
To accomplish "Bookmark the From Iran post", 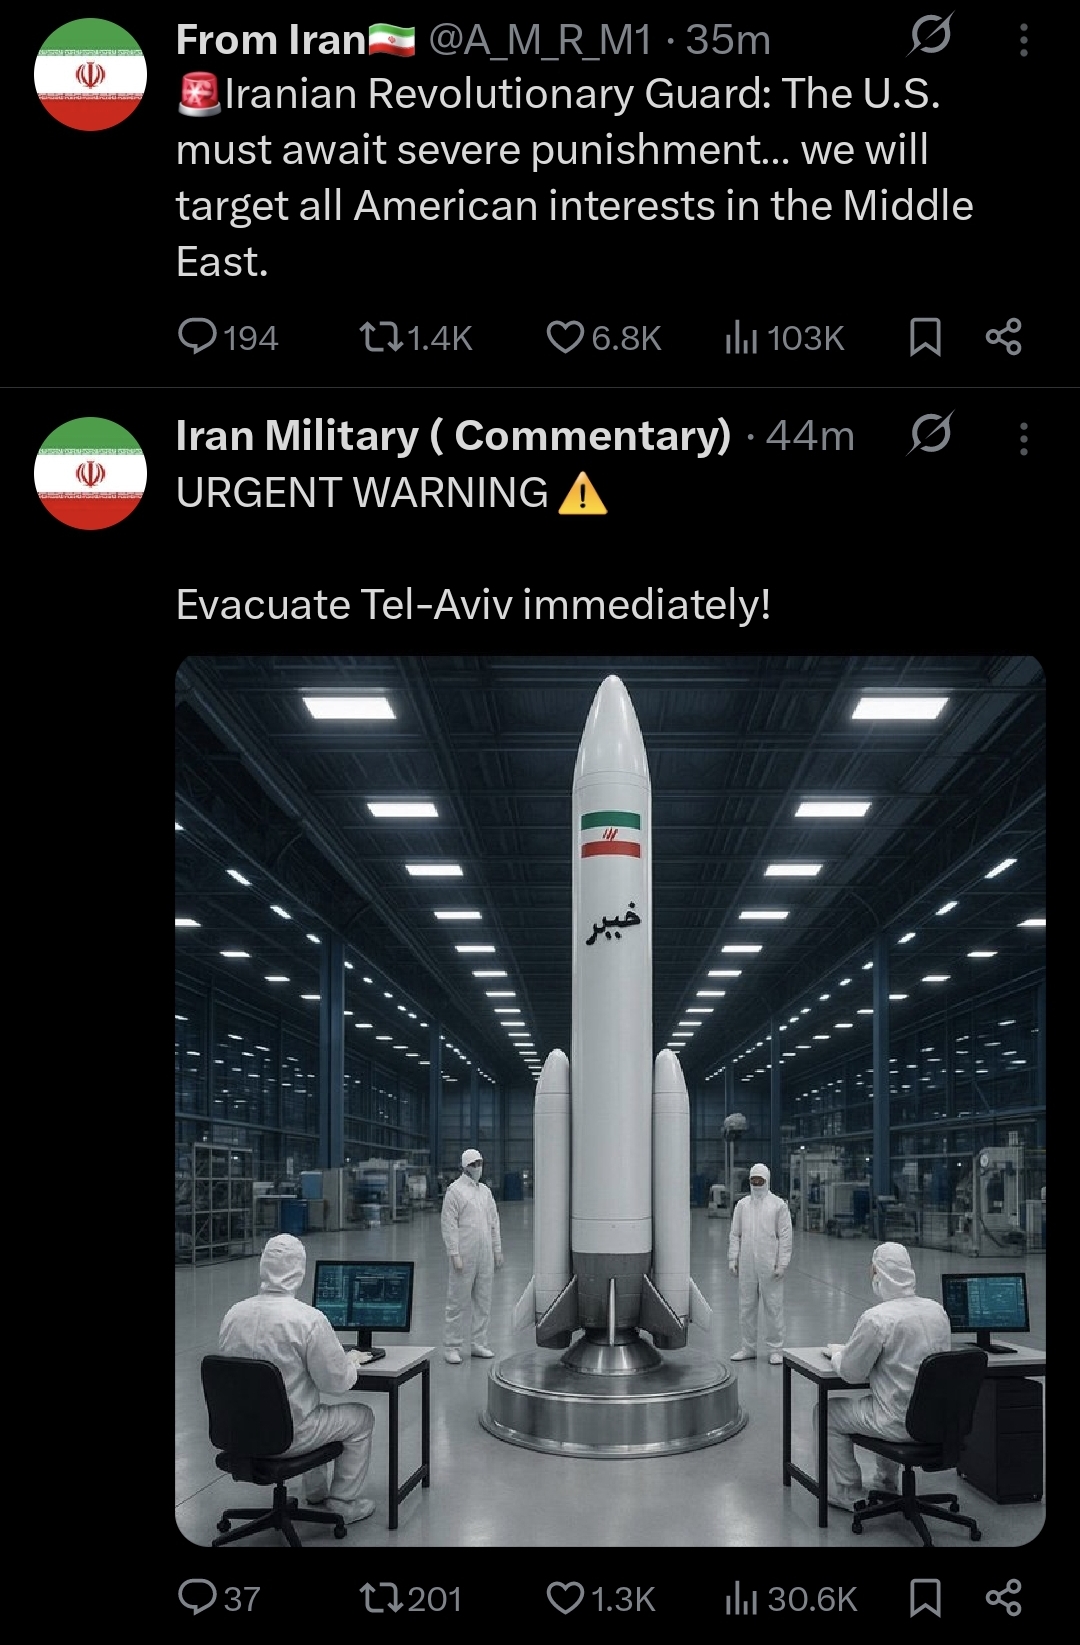I will 925,337.
